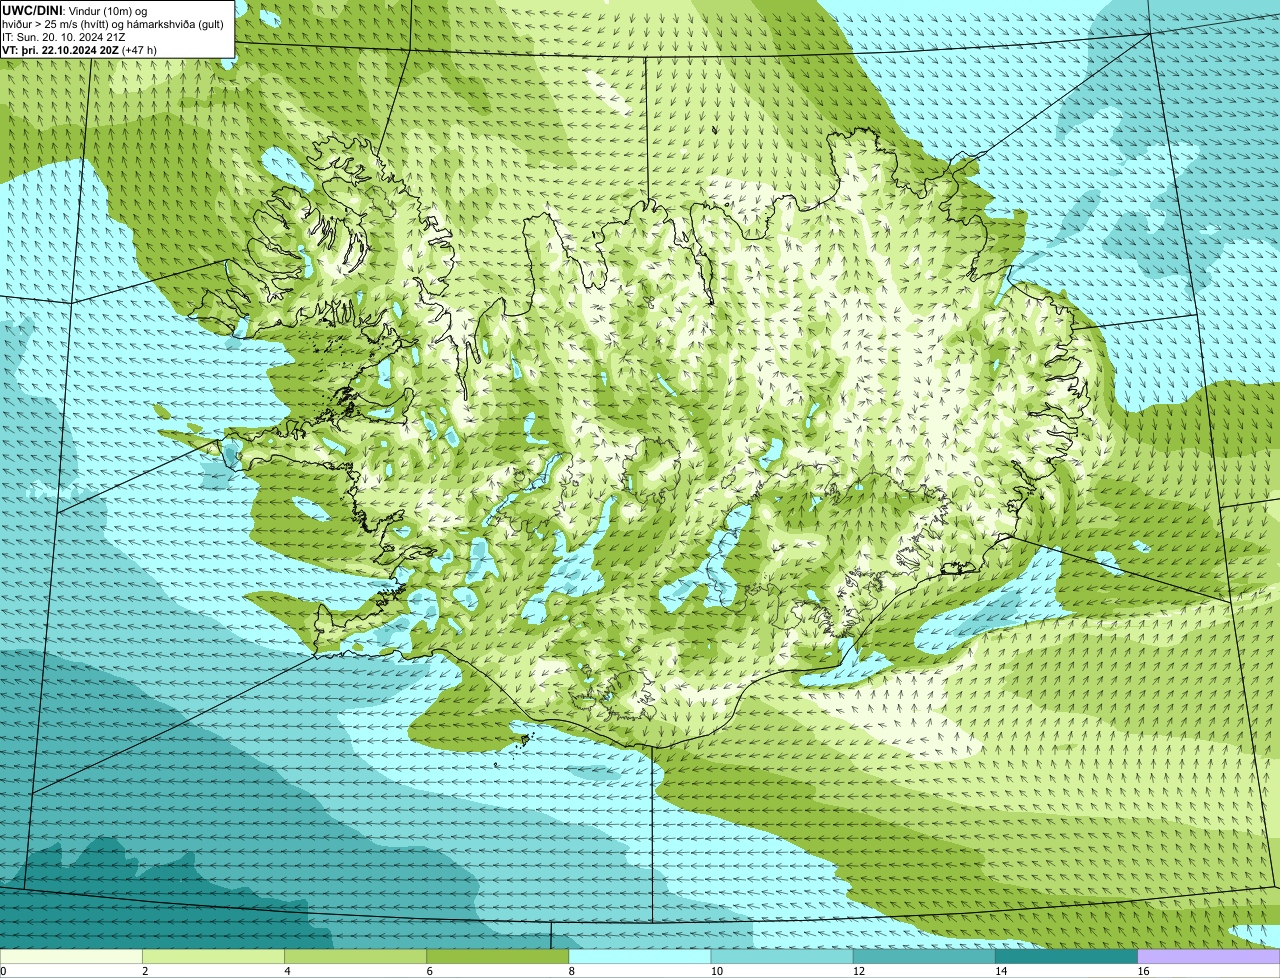Click the legend scale label '0'
1280x978 pixels.
point(3,971)
